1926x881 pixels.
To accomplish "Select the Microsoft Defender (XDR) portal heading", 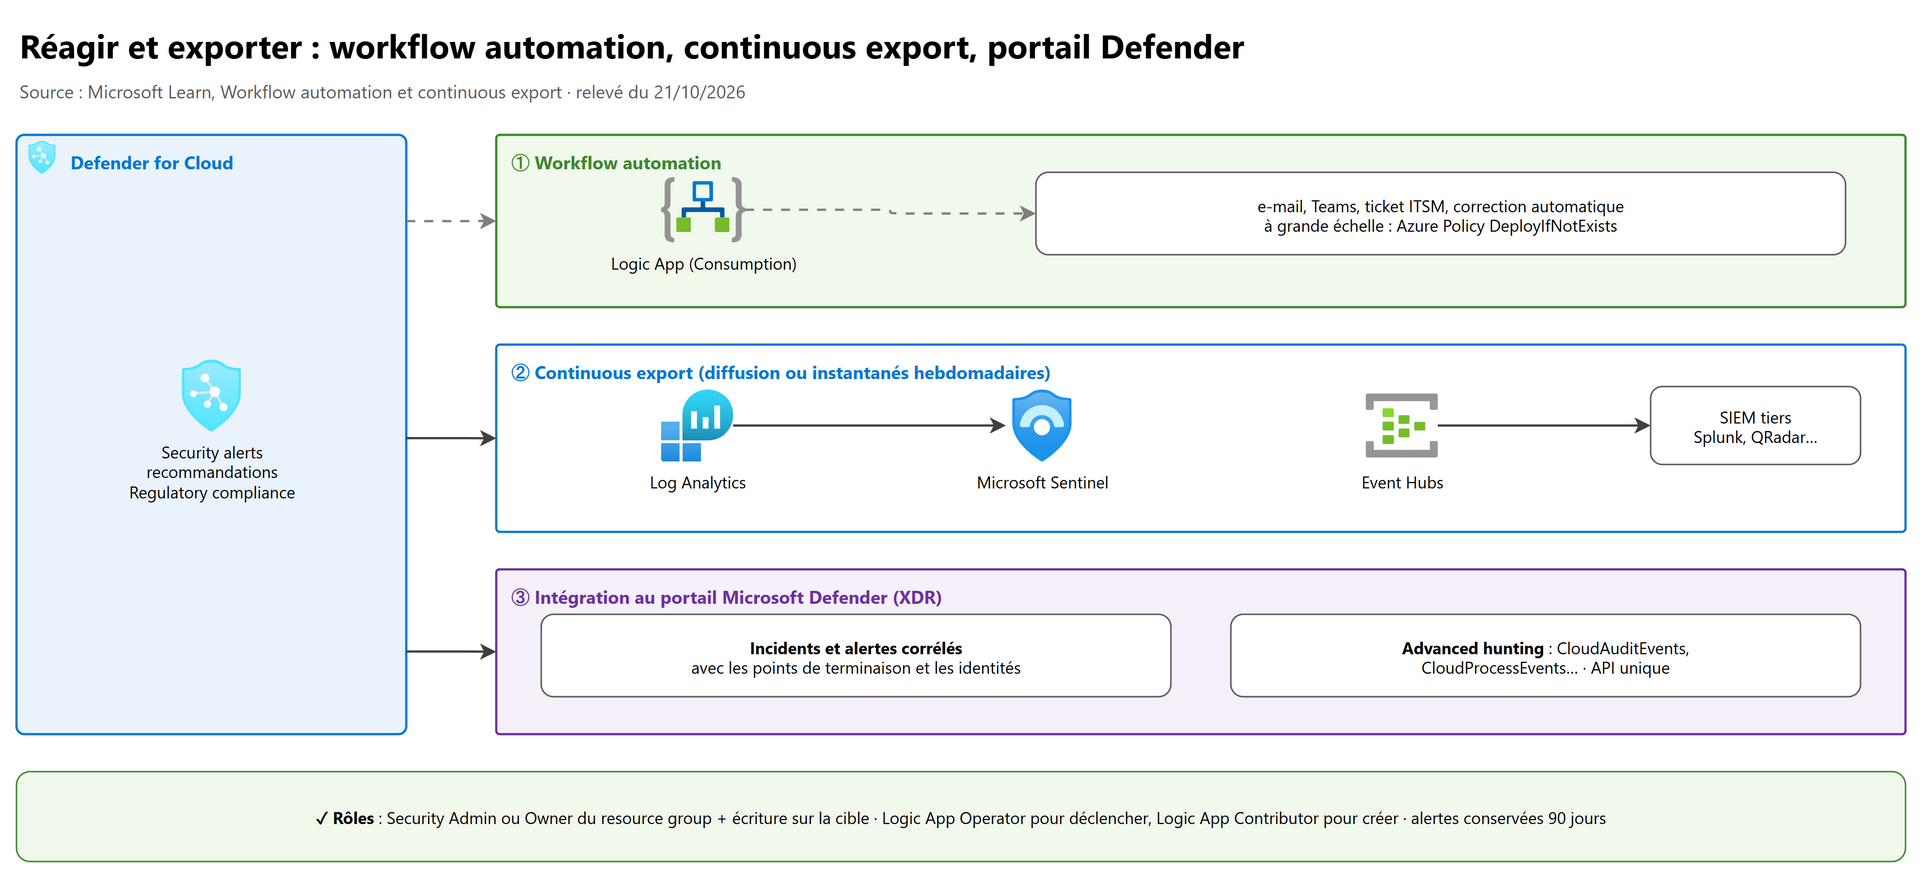I will [727, 598].
